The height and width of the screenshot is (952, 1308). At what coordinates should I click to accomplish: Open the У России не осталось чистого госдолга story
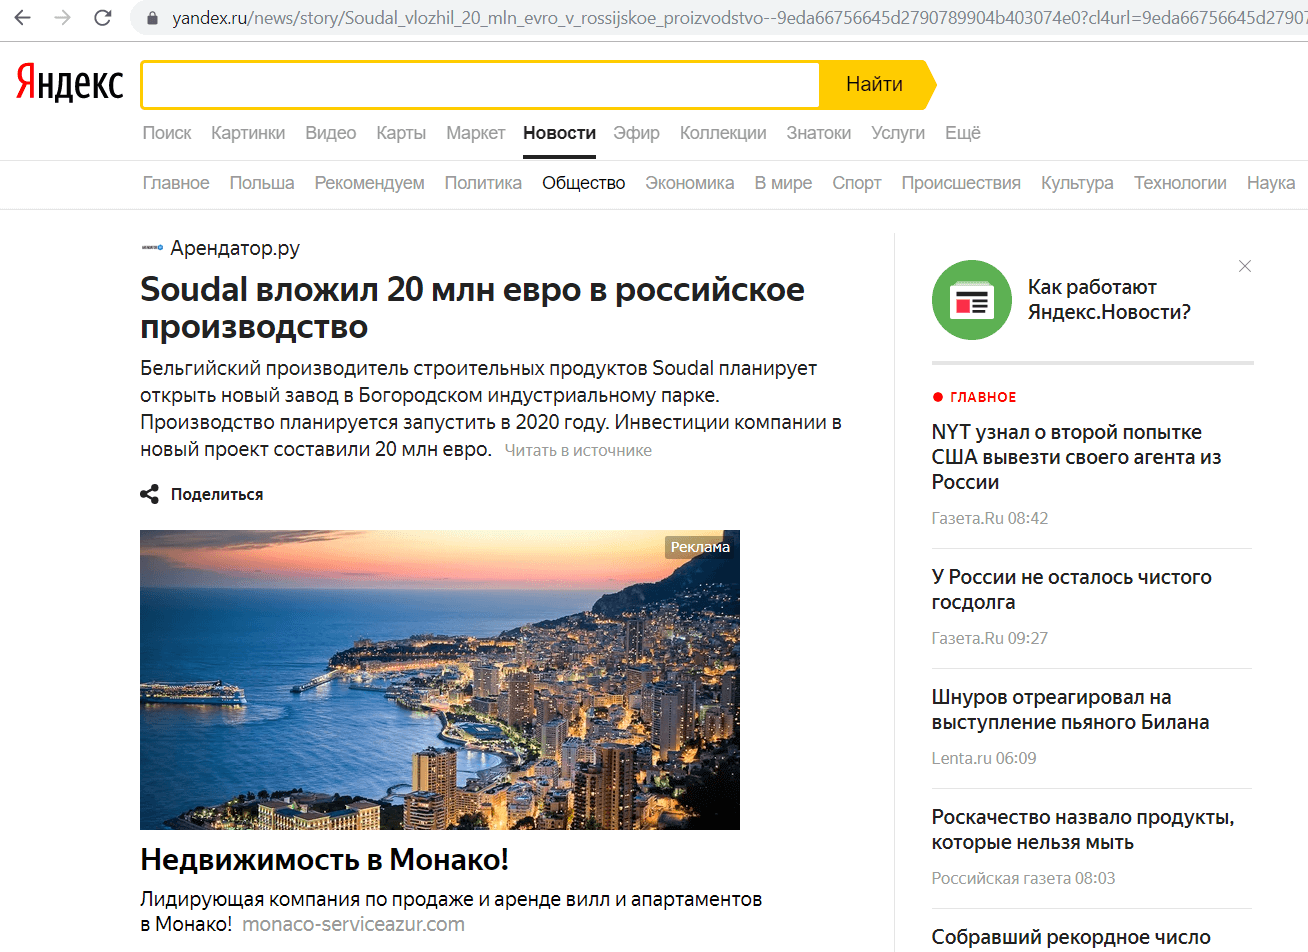pyautogui.click(x=1071, y=590)
